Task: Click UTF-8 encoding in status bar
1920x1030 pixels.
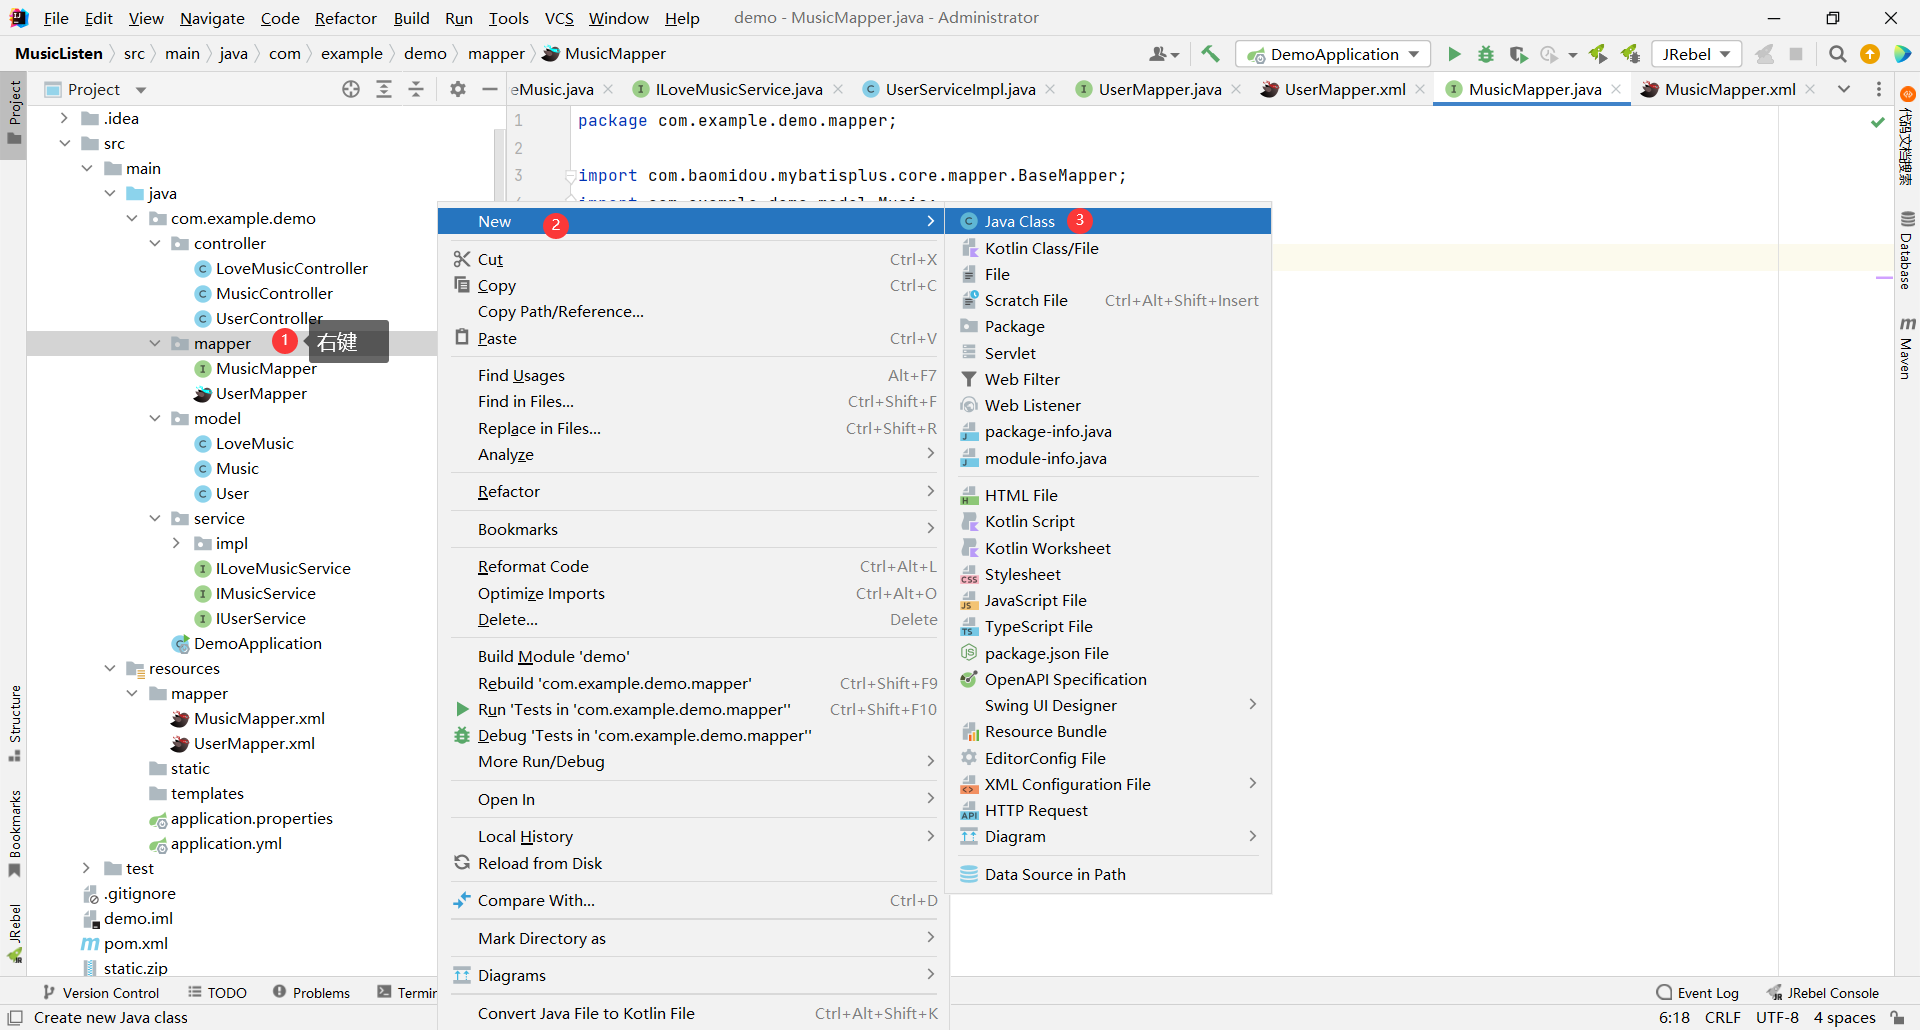Action: click(x=1777, y=1018)
